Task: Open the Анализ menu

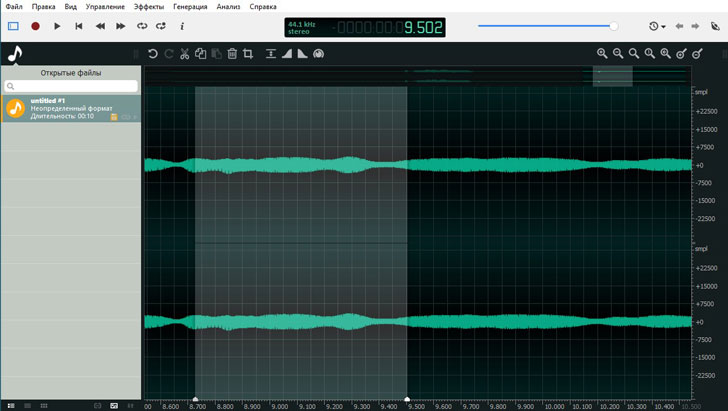Action: [228, 7]
